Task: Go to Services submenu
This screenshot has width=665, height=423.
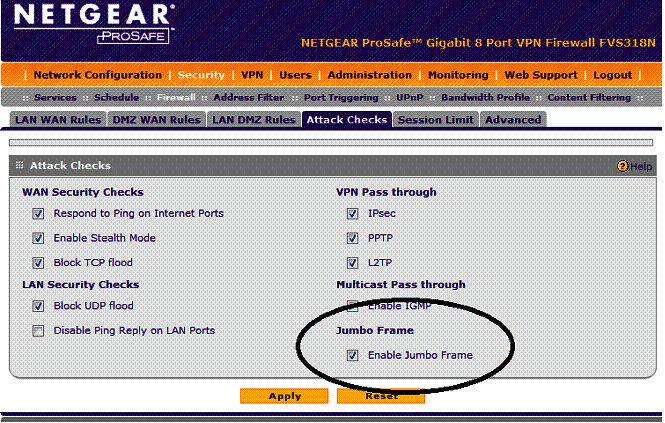Action: pyautogui.click(x=55, y=97)
